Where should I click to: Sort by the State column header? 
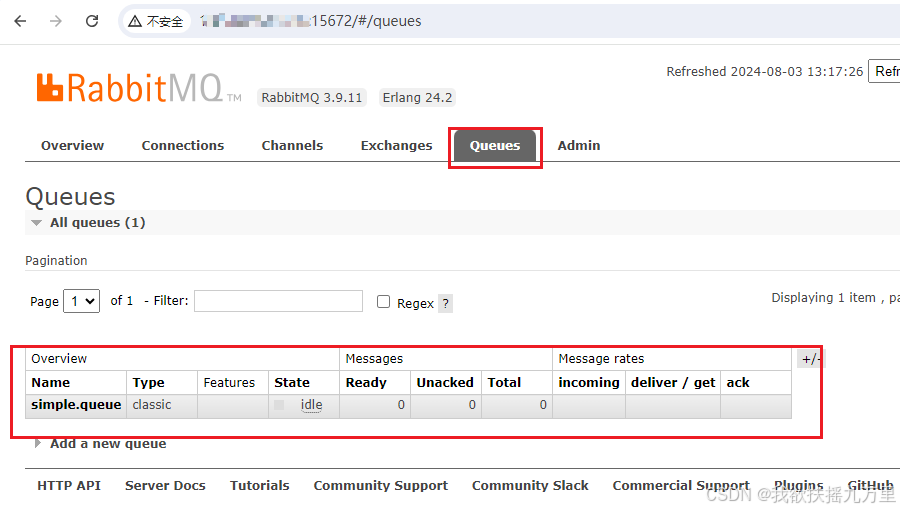click(292, 383)
